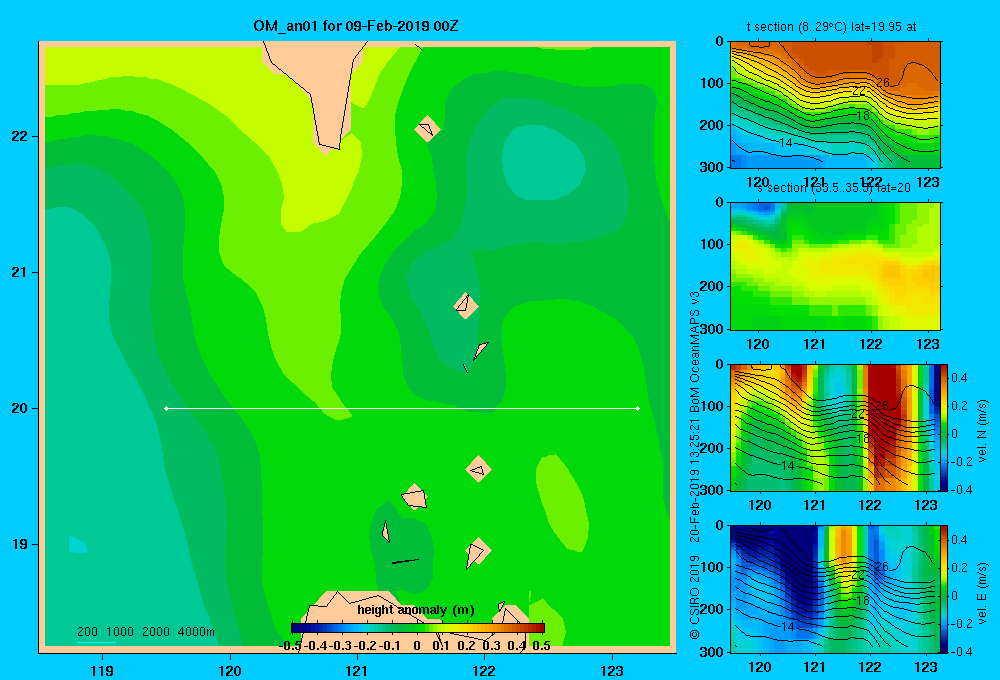Click depth 100 on the temperature section axis
Screen dimensions: 1000x680
pyautogui.click(x=712, y=83)
